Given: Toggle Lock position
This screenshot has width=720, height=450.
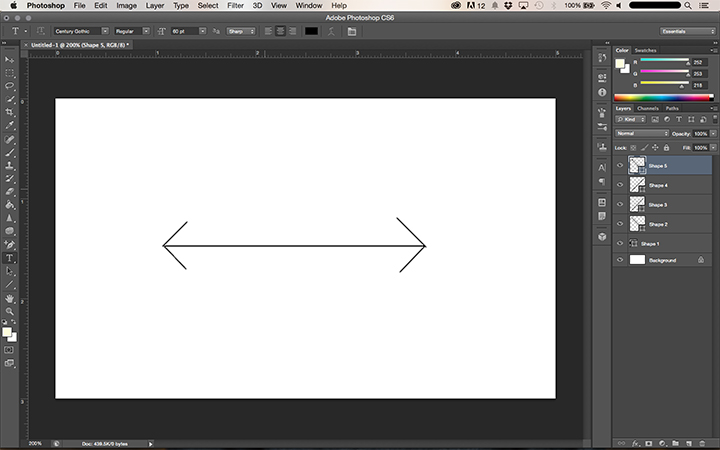Looking at the screenshot, I should tap(655, 148).
